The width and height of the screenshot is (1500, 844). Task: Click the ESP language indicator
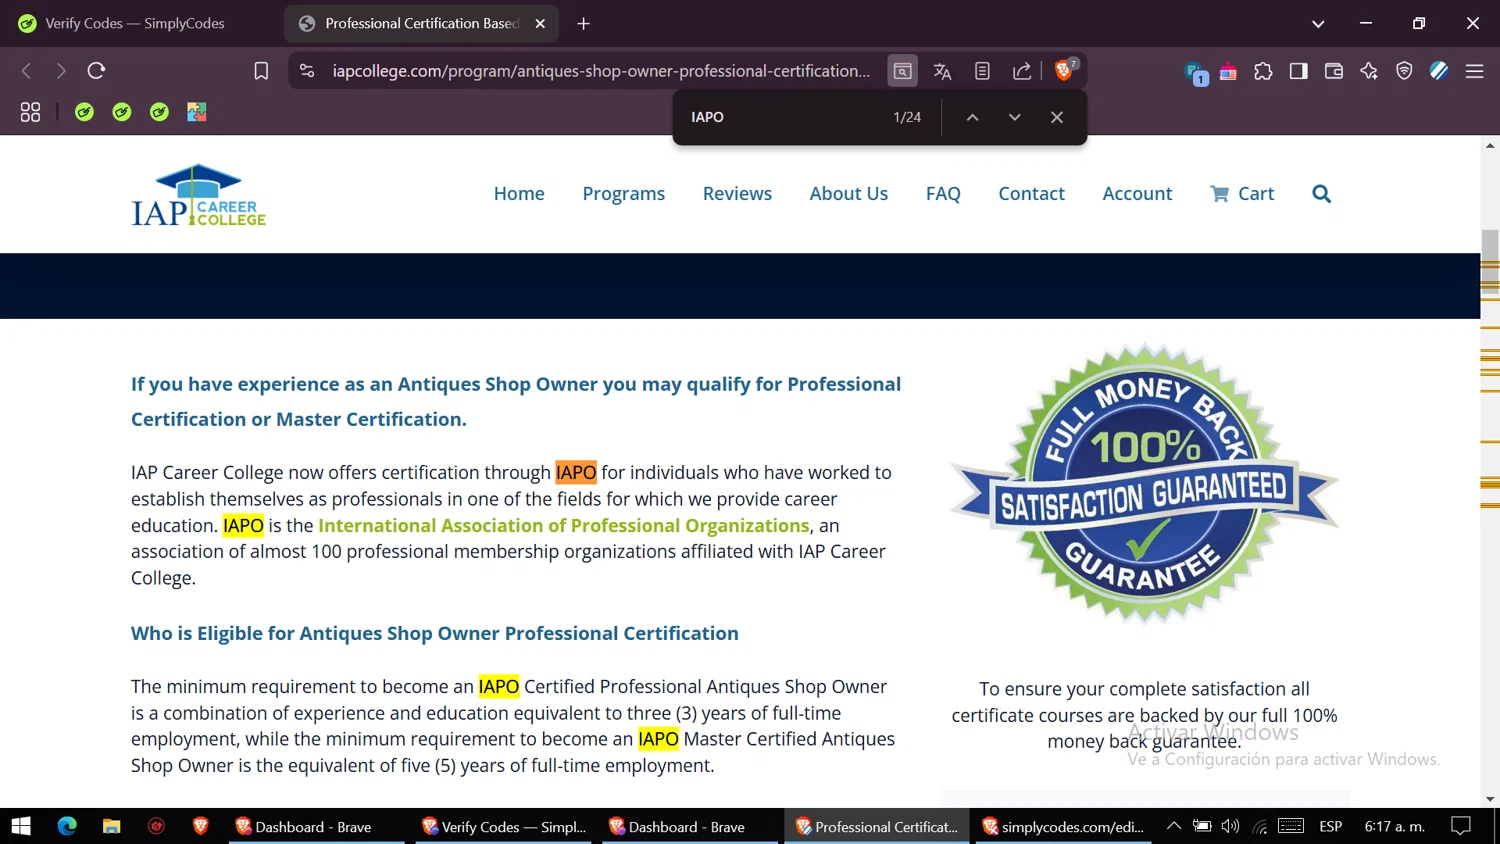[1330, 826]
